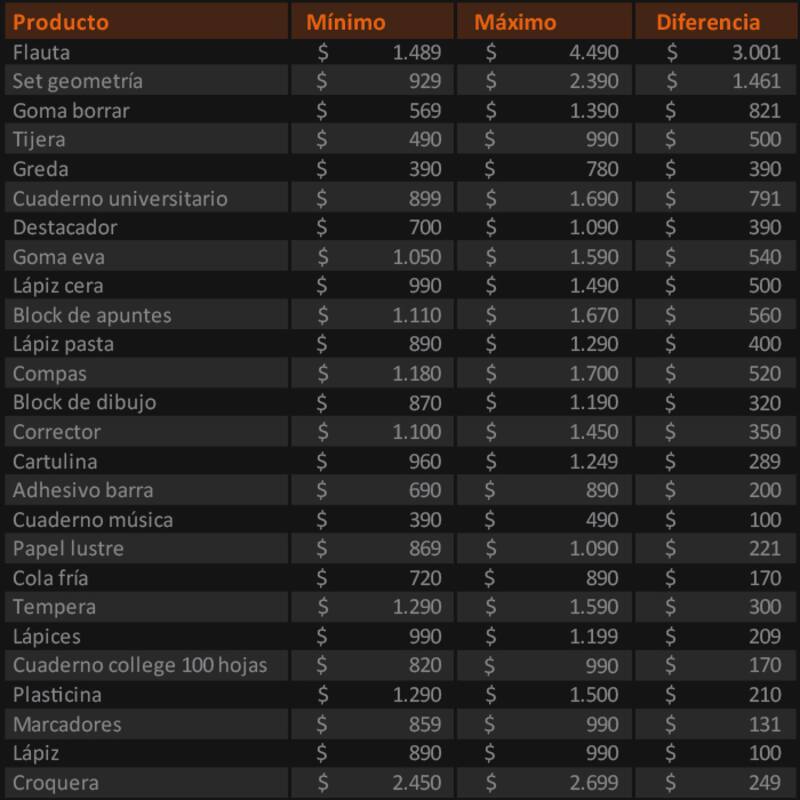Click the Cuaderno college 100 hojas cell
Screen dimensions: 800x800
(x=140, y=665)
